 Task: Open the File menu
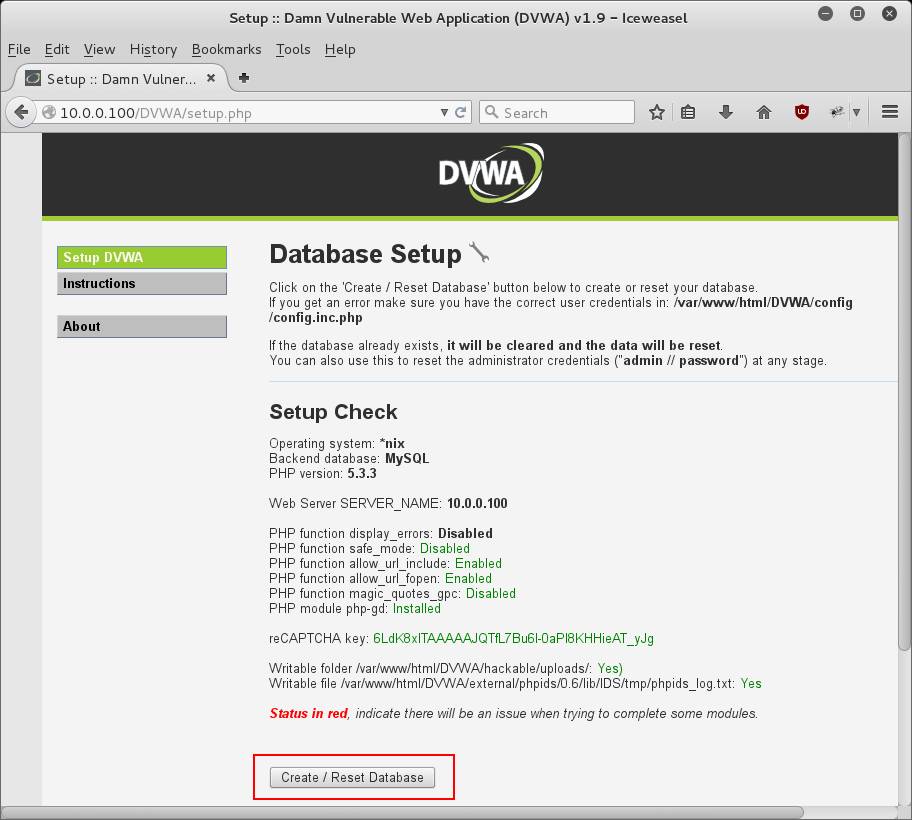click(19, 49)
